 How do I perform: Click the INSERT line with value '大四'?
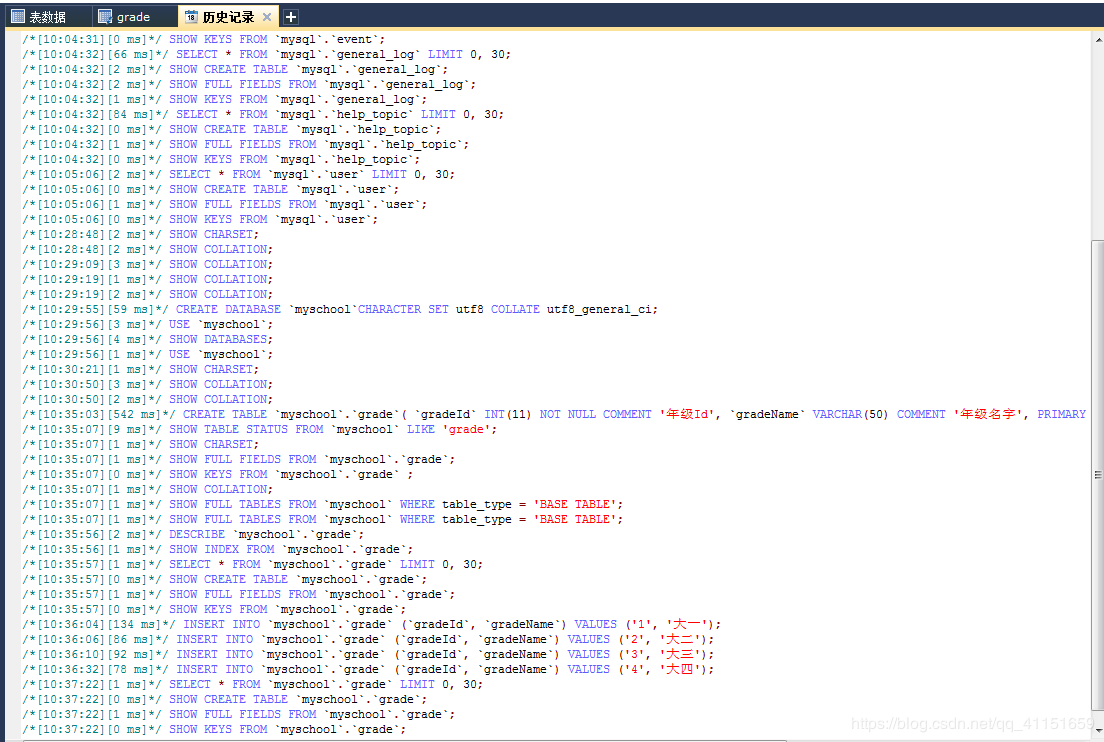tap(368, 670)
